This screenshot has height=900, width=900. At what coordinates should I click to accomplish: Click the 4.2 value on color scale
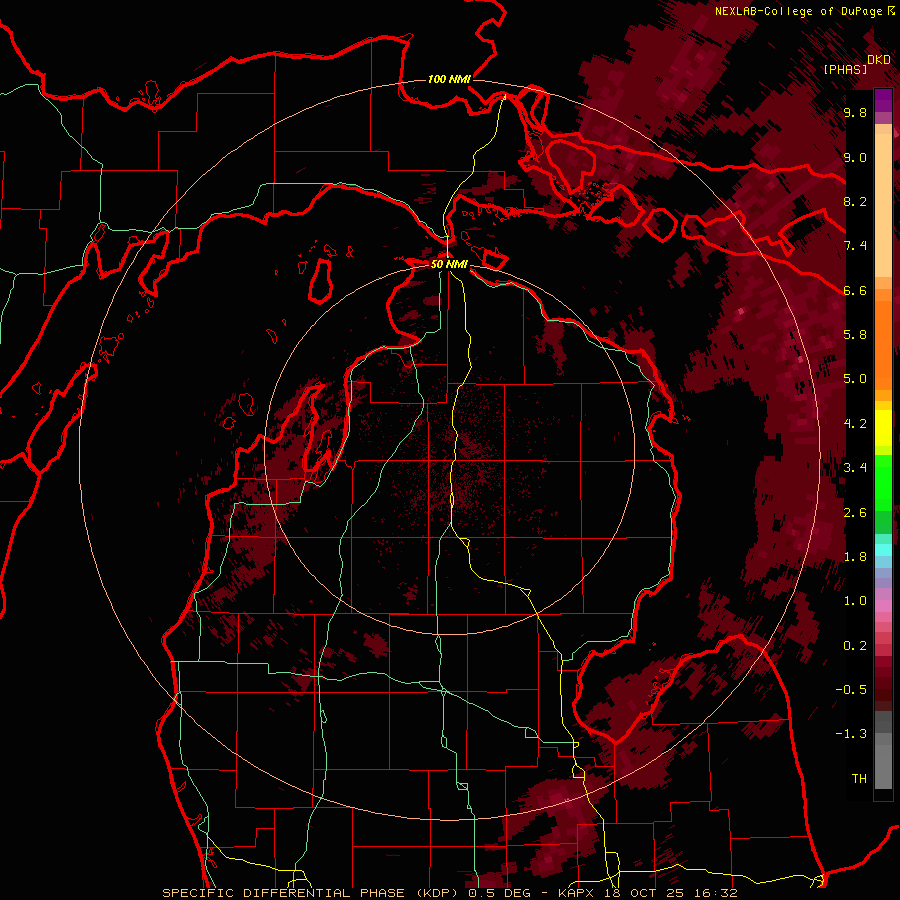click(855, 424)
